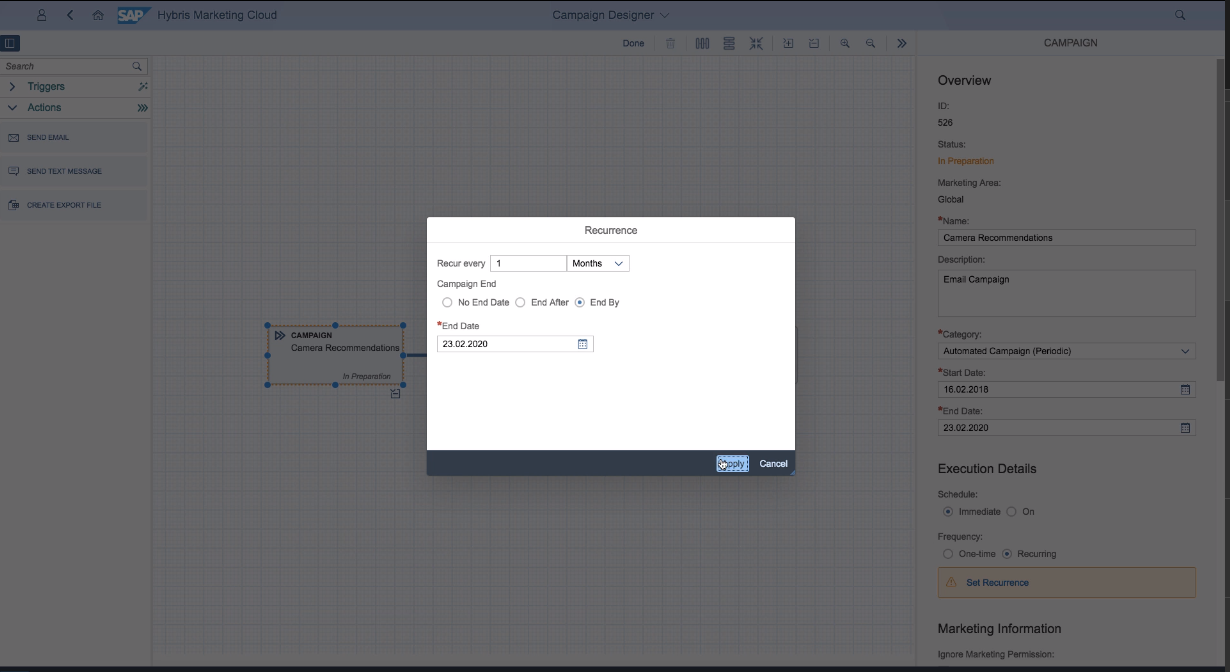Select the End After radio option
The image size is (1230, 672).
pyautogui.click(x=520, y=302)
